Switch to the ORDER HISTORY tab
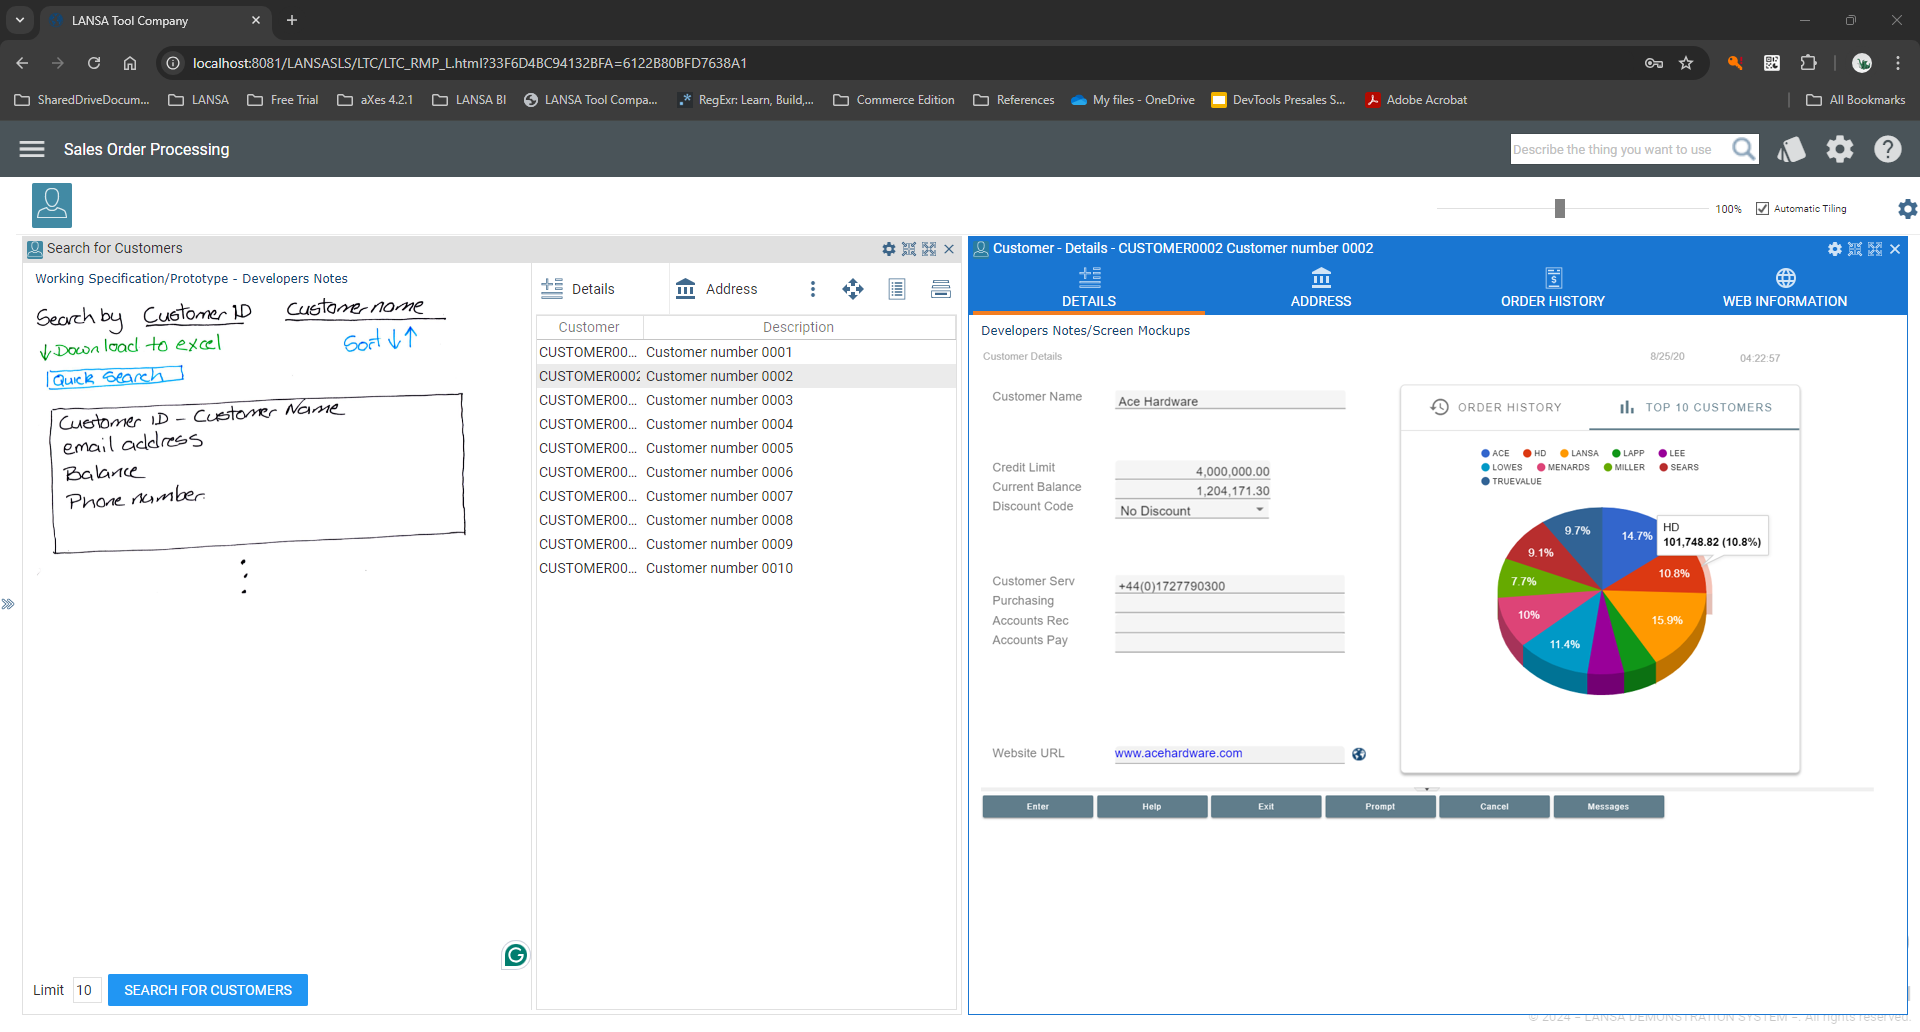Screen dimensions: 1920x1032 [1552, 288]
